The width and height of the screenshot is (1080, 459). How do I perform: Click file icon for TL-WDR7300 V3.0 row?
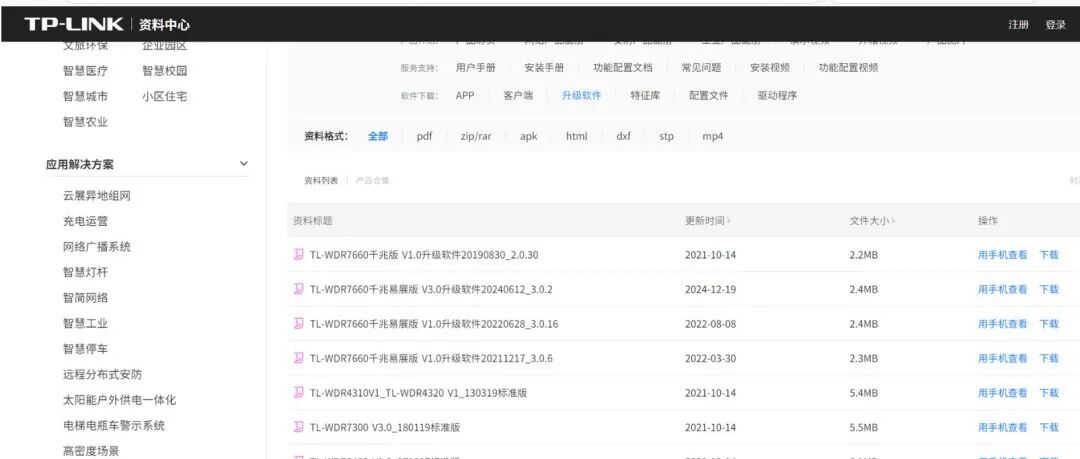[x=298, y=427]
